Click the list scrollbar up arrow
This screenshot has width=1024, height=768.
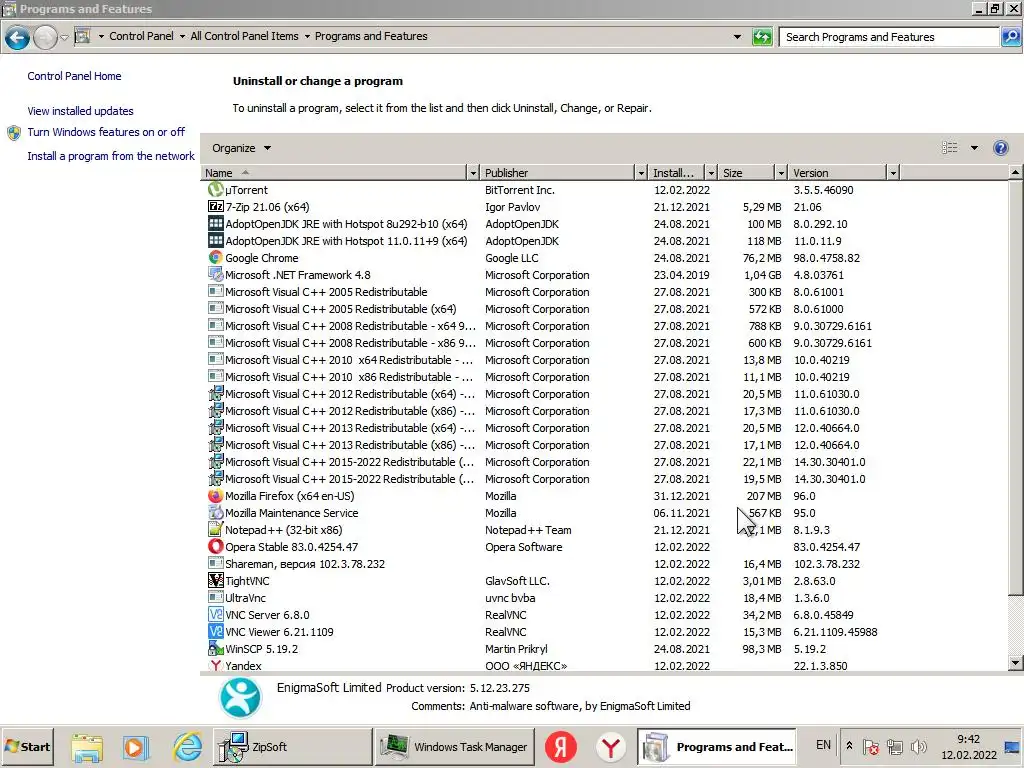coord(1015,172)
